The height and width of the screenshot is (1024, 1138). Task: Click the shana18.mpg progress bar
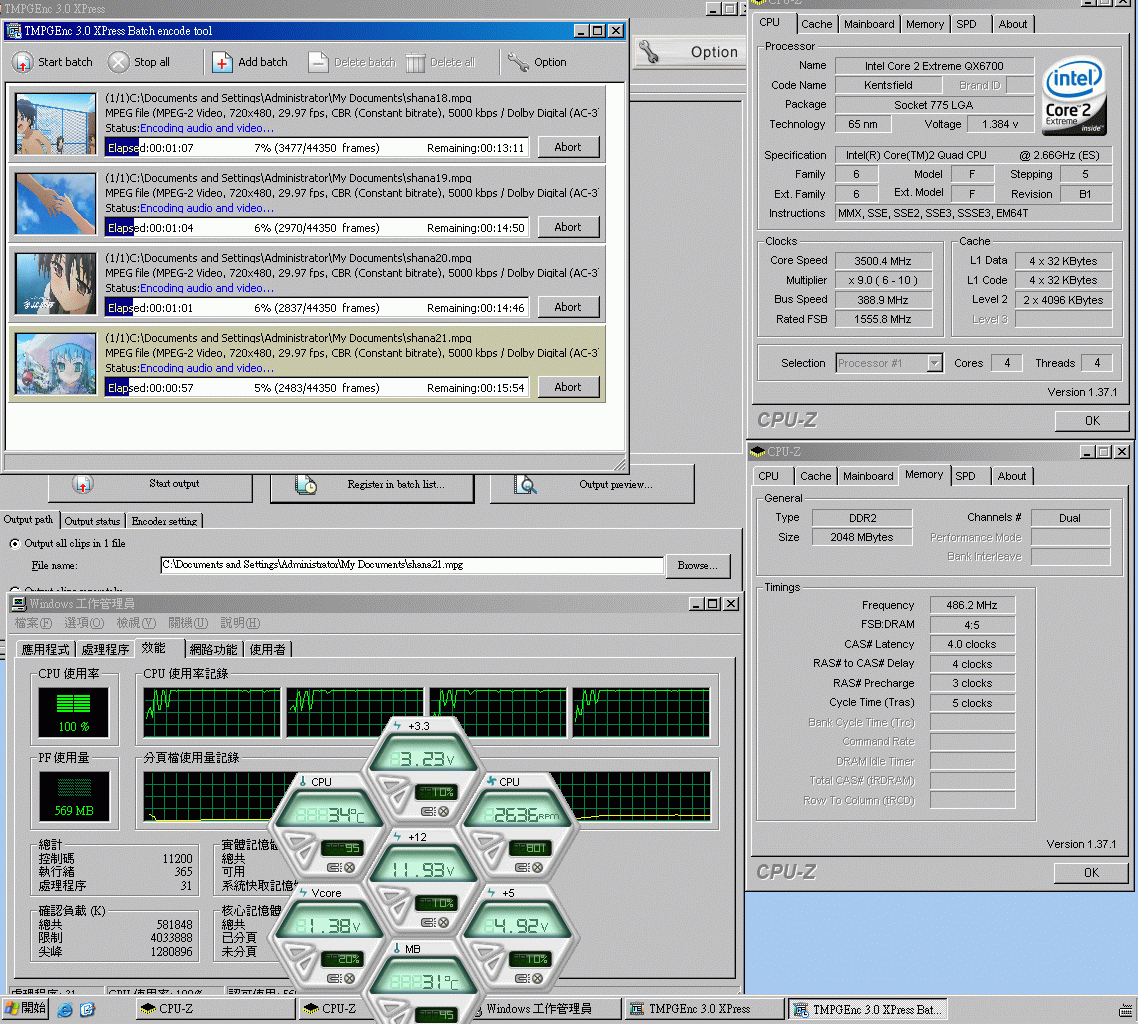pos(316,148)
